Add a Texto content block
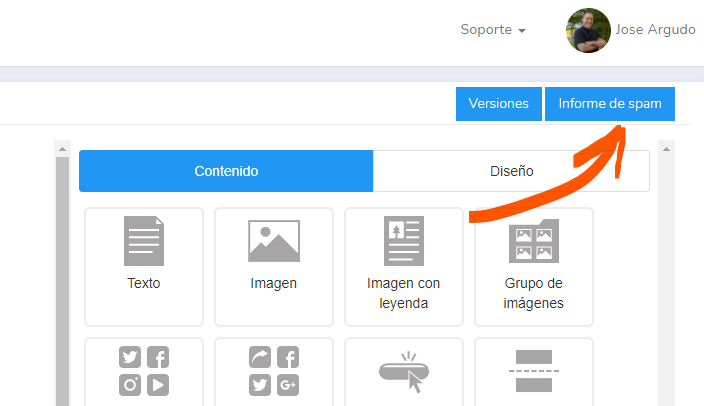This screenshot has height=406, width=704. (144, 267)
